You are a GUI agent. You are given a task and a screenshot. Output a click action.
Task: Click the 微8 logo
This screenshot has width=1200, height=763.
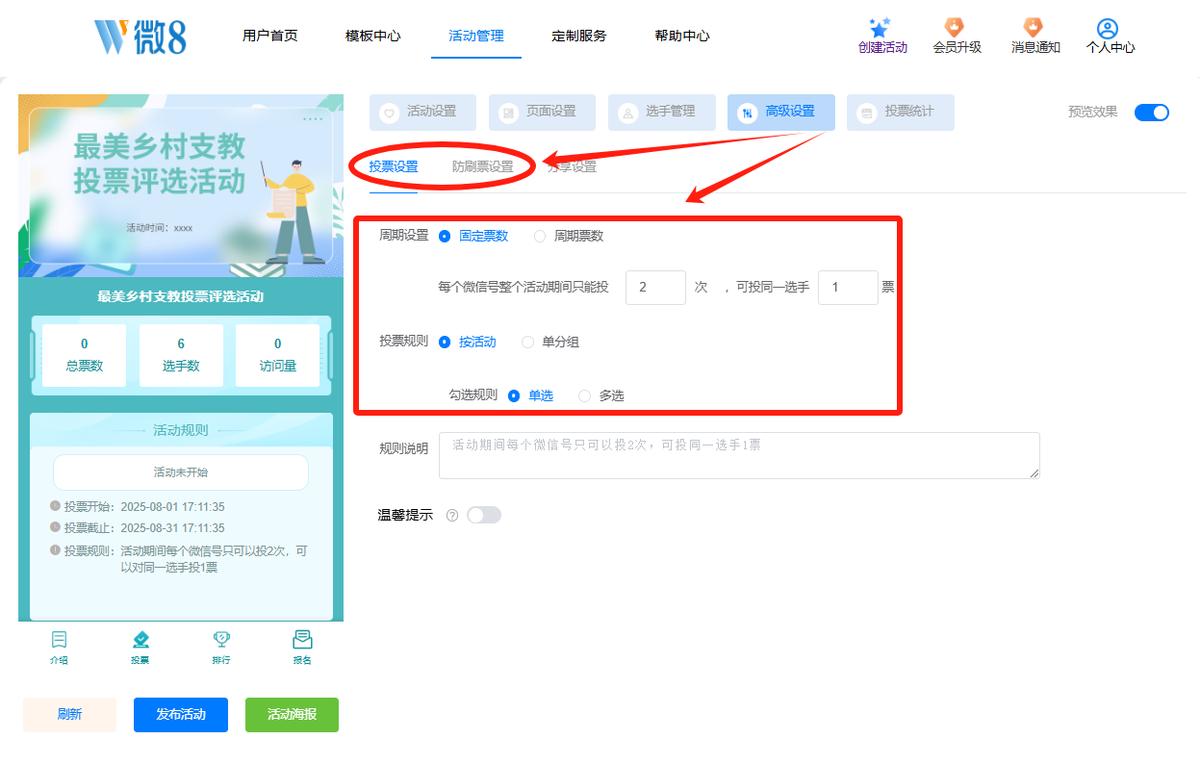(141, 36)
